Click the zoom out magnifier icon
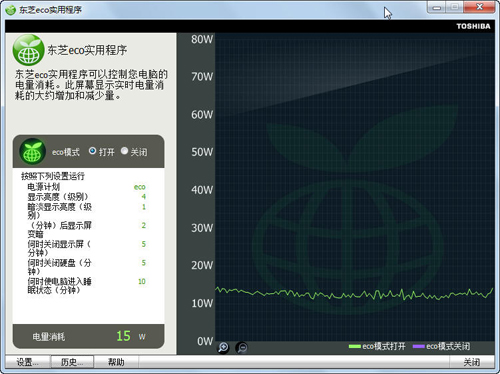 pos(242,348)
